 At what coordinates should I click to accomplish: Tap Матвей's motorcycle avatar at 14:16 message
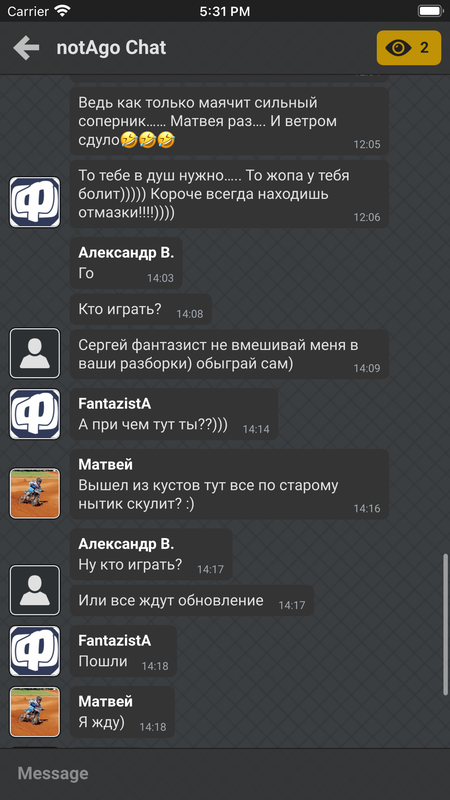(35, 494)
